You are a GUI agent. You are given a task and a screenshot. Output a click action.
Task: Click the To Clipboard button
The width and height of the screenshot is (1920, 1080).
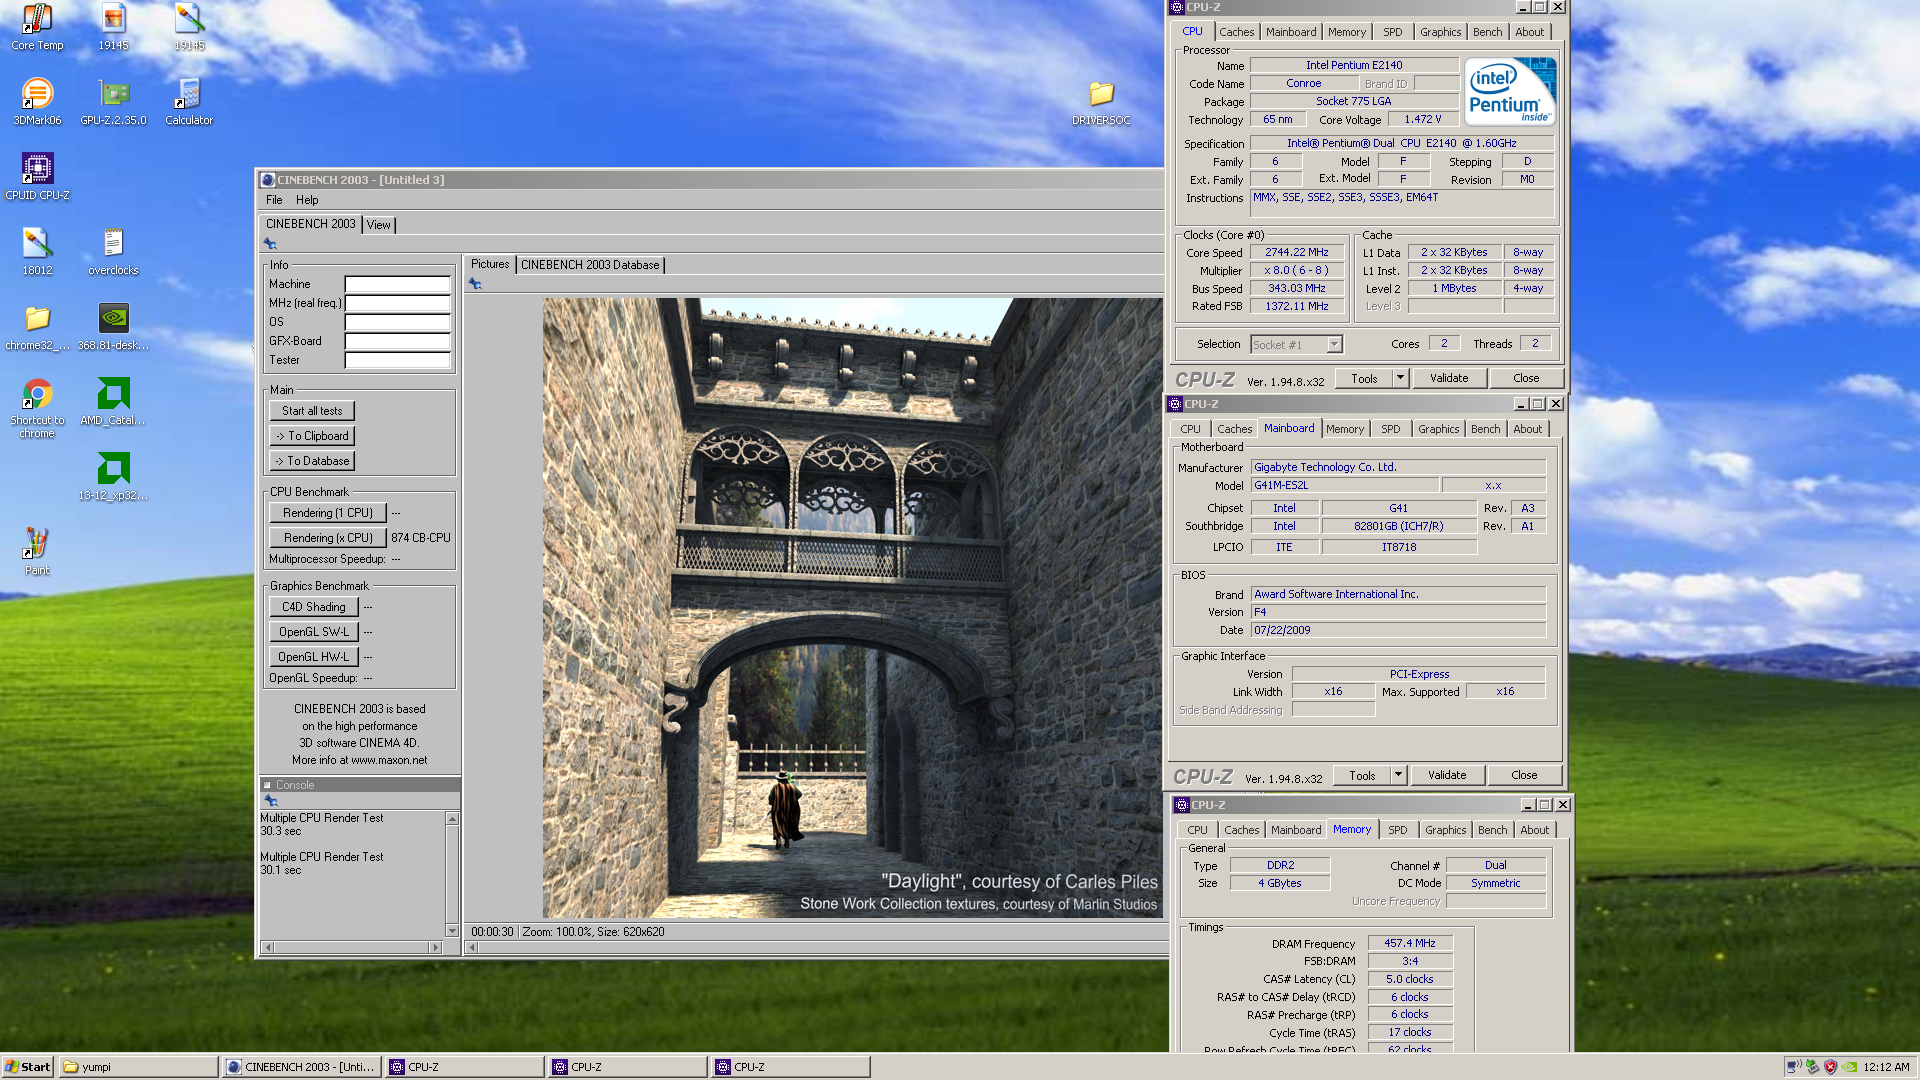[x=312, y=436]
